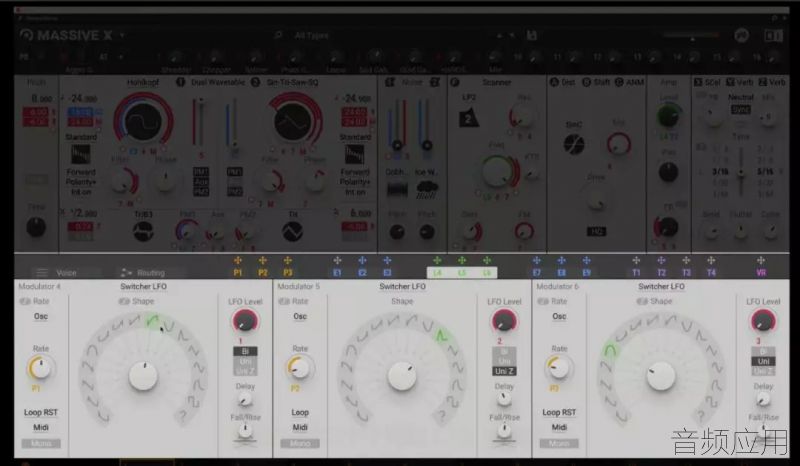Click the Midi button in Modulator 4
The width and height of the screenshot is (800, 466).
click(x=41, y=427)
